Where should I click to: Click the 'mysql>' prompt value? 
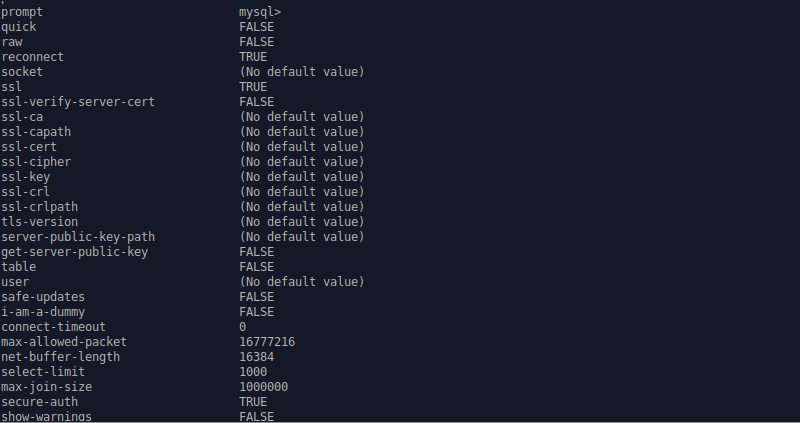[x=260, y=12]
